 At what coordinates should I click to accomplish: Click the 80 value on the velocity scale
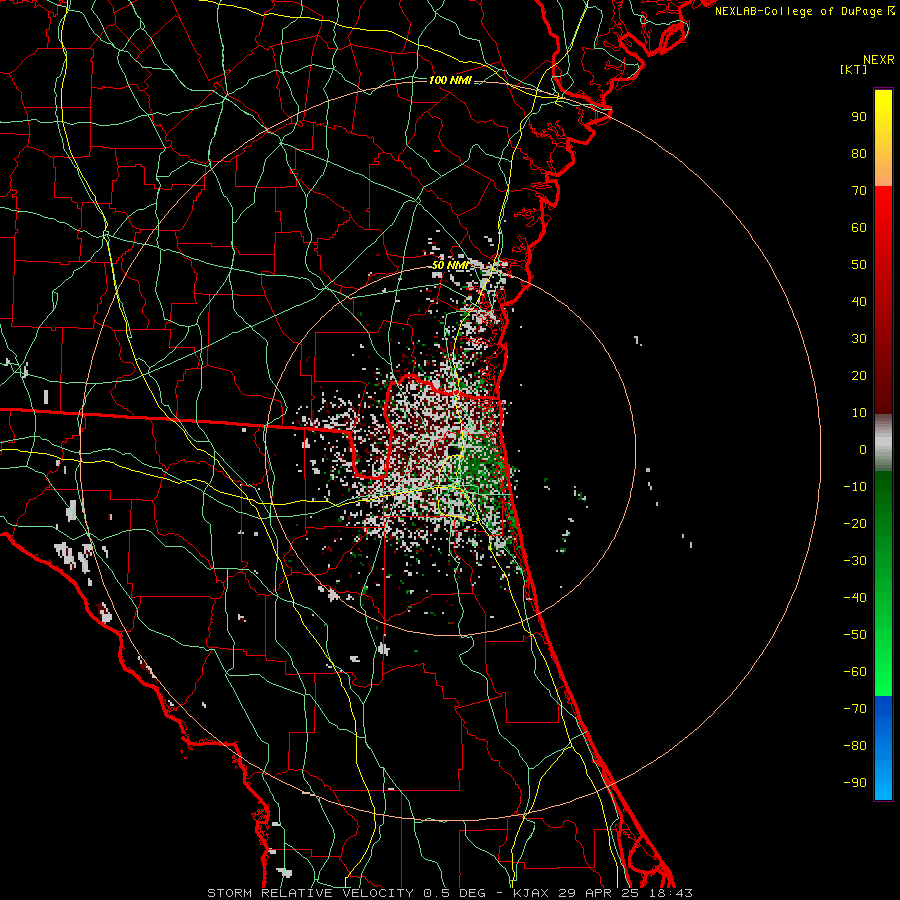pyautogui.click(x=859, y=154)
